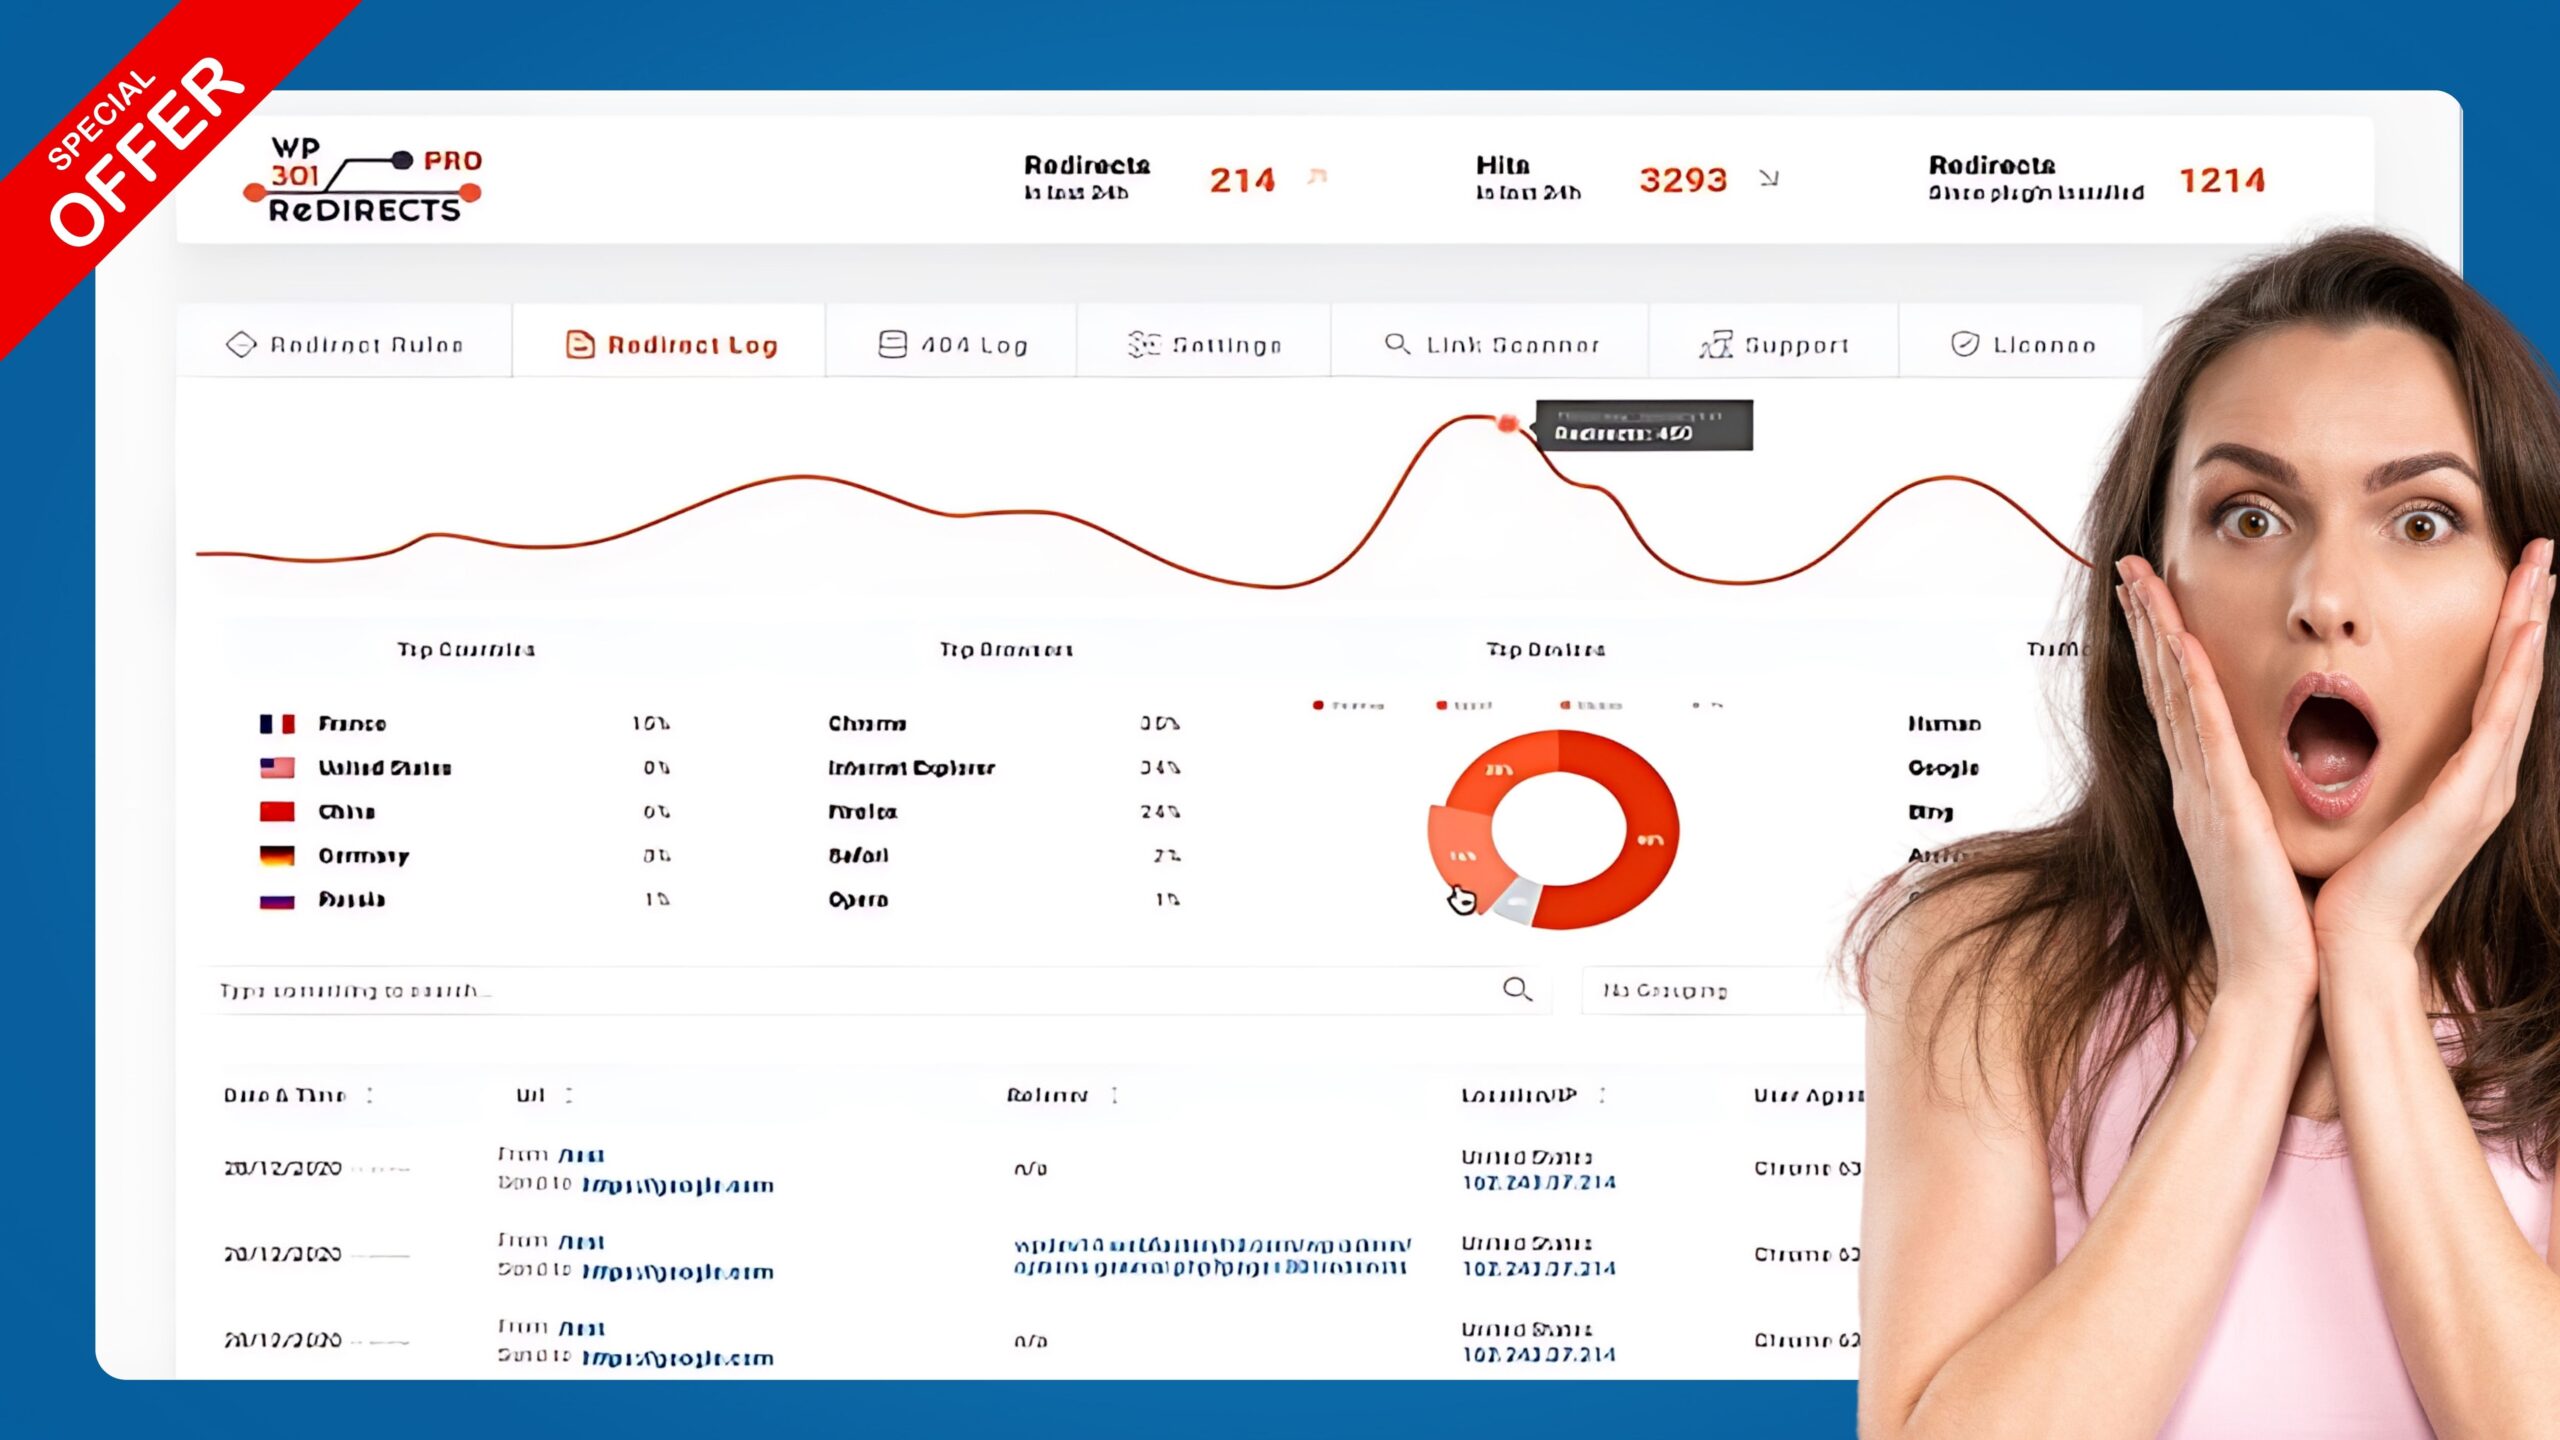Click the Top Countries heading
This screenshot has height=1440, width=2560.
[466, 650]
